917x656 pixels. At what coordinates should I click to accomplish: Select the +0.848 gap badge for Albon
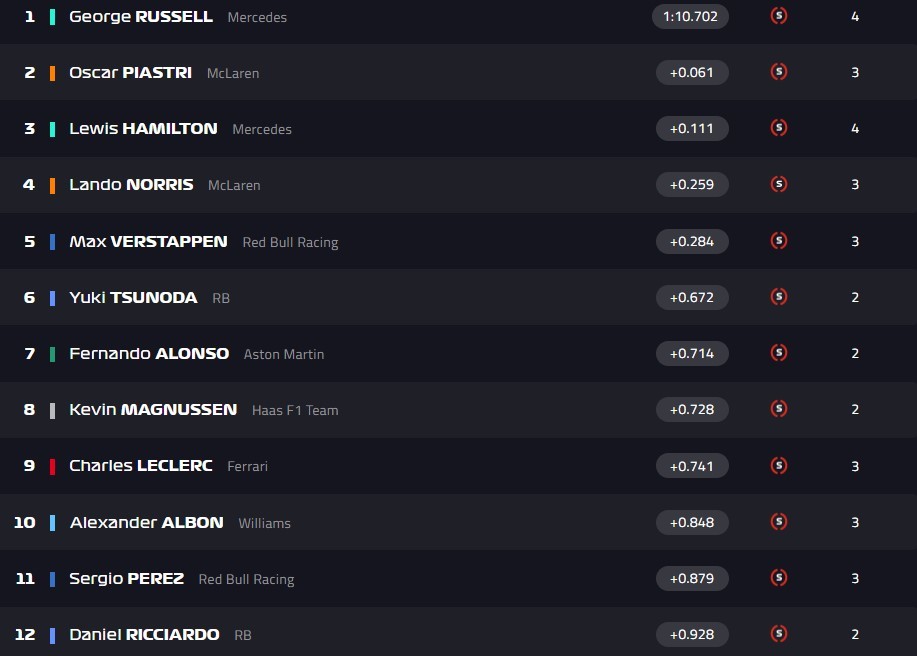(x=692, y=522)
